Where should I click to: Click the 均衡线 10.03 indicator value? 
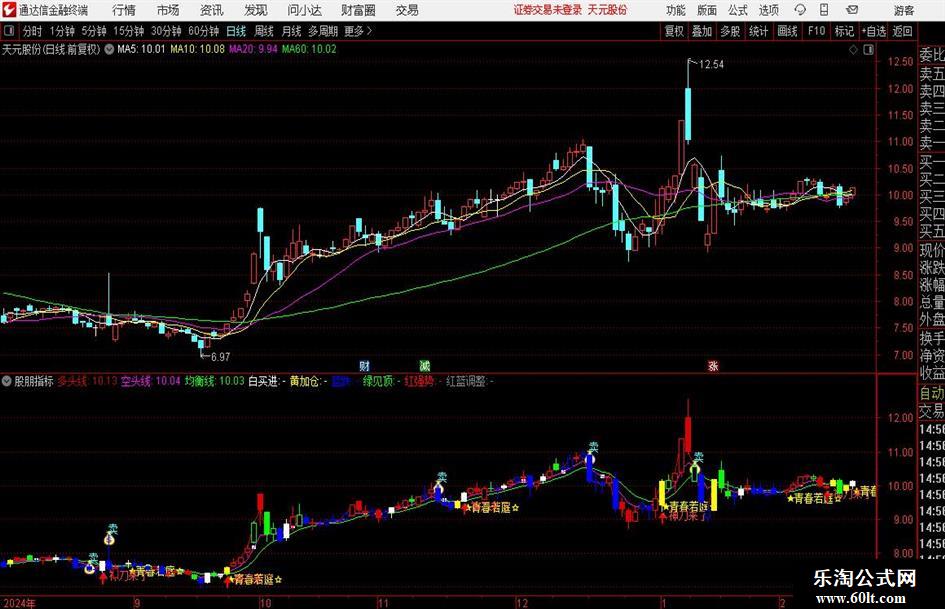(215, 381)
